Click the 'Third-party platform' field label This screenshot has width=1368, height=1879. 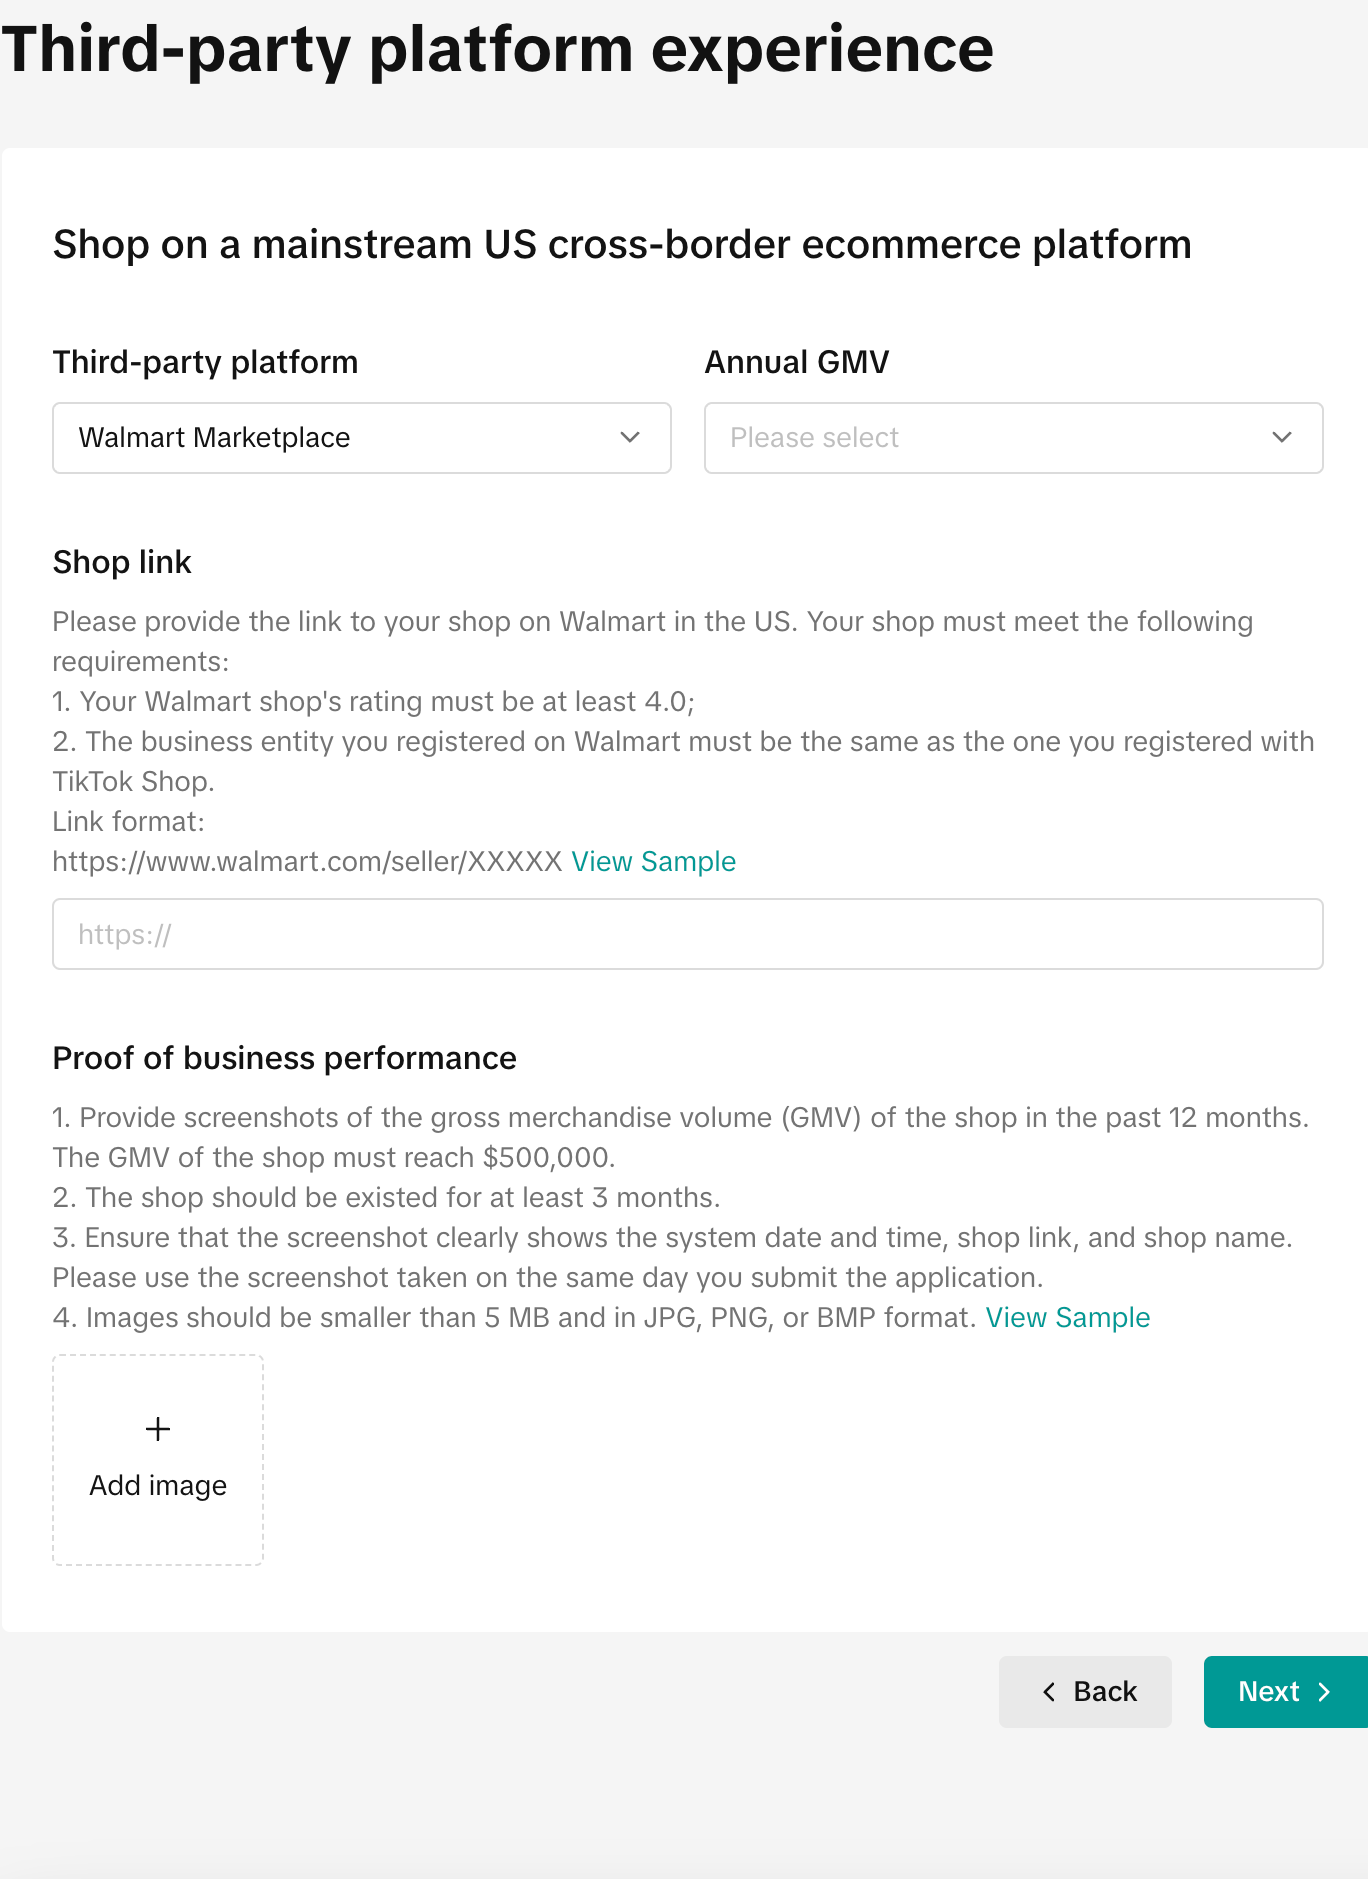[205, 362]
